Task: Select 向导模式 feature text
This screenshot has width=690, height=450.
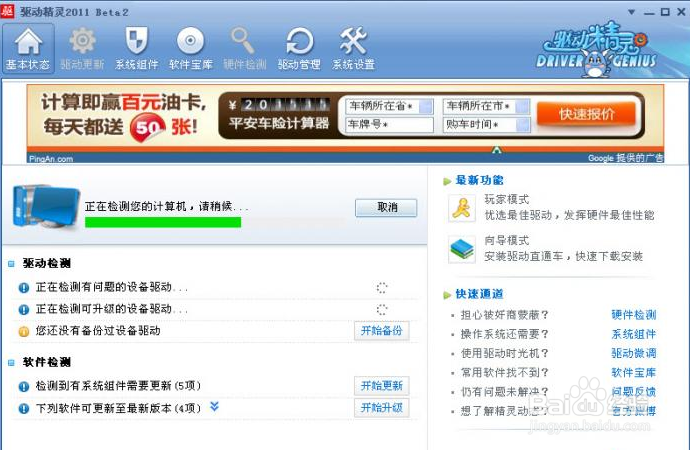Action: pyautogui.click(x=507, y=241)
